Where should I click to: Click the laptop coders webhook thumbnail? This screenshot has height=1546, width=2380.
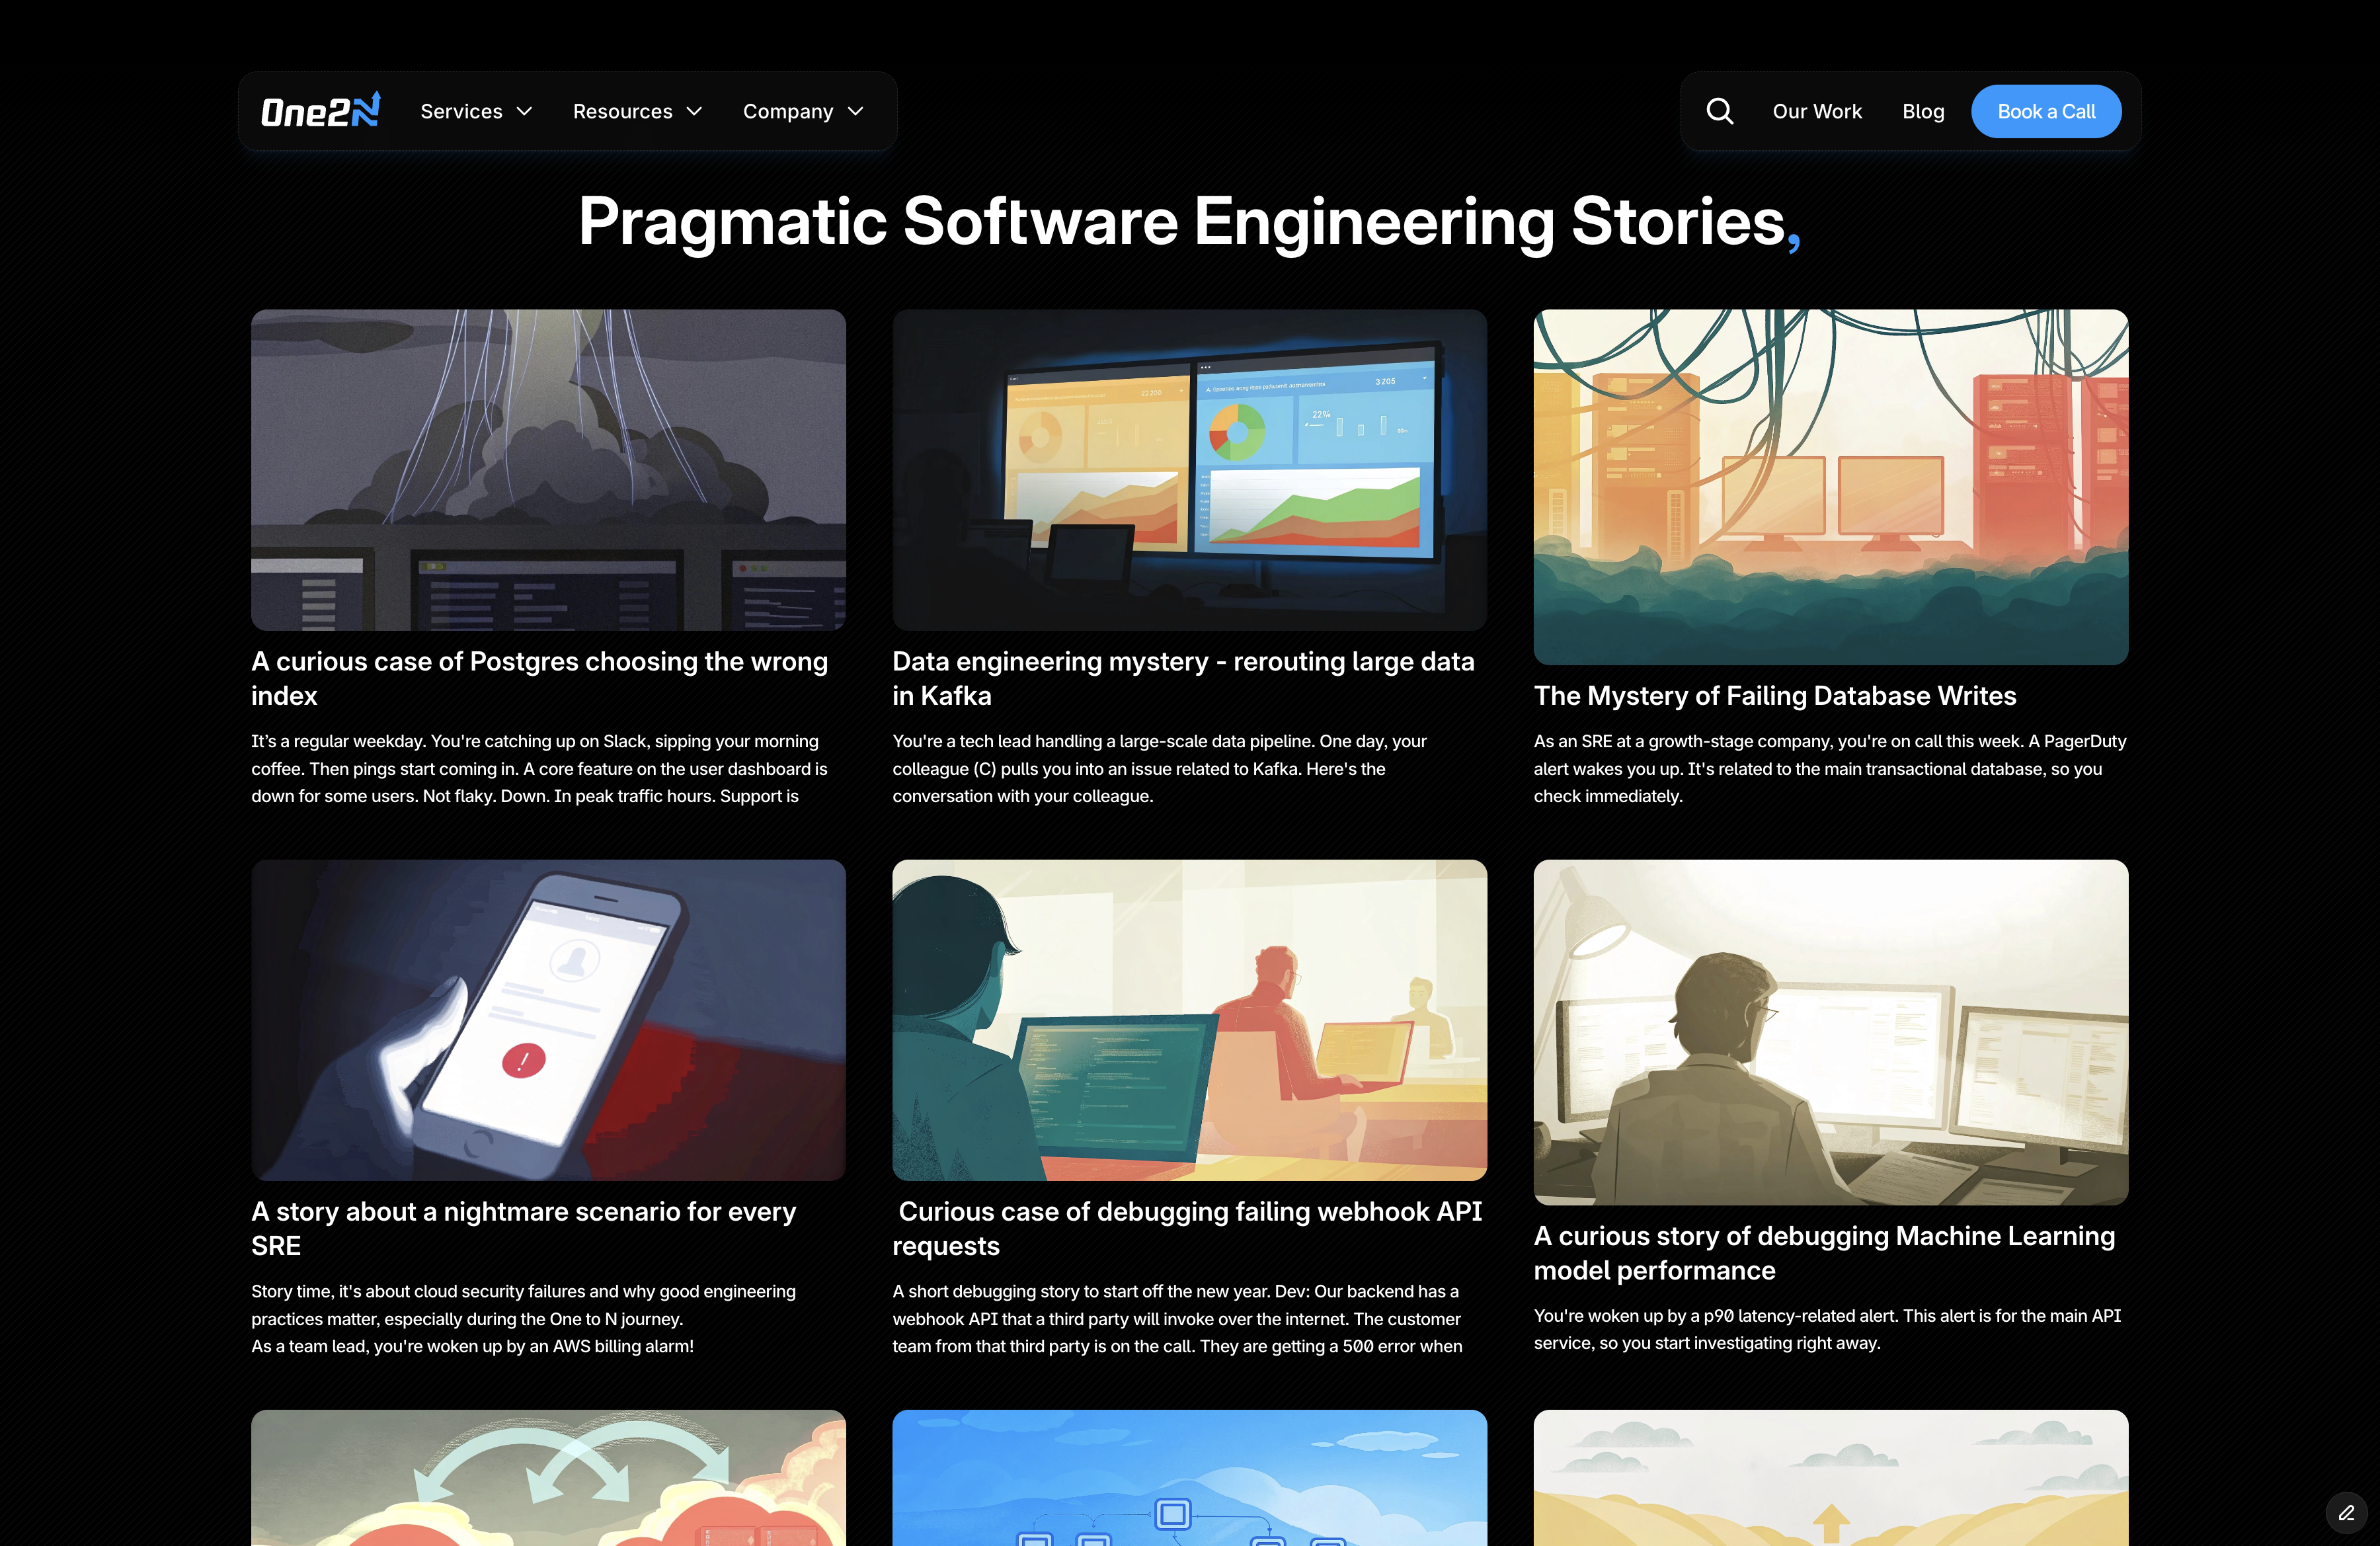(x=1189, y=1020)
